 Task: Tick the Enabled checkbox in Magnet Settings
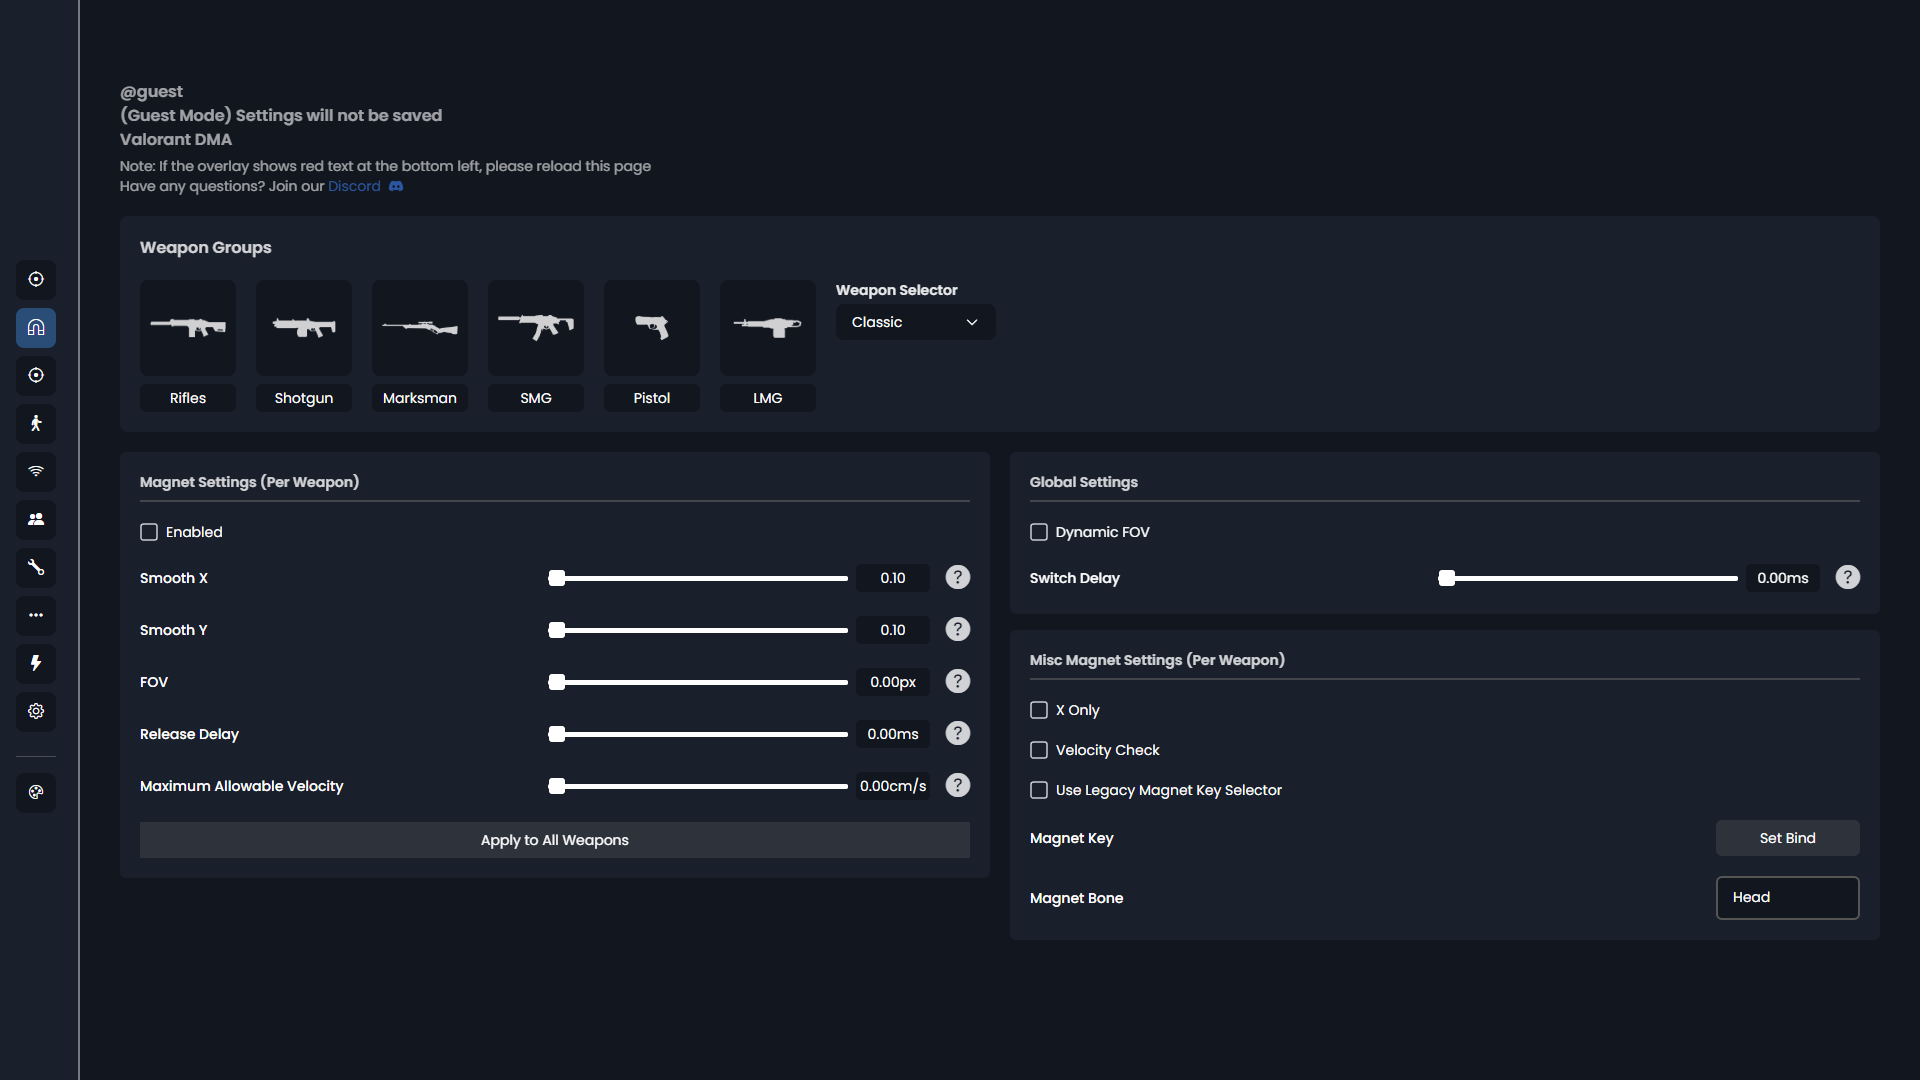coord(149,533)
